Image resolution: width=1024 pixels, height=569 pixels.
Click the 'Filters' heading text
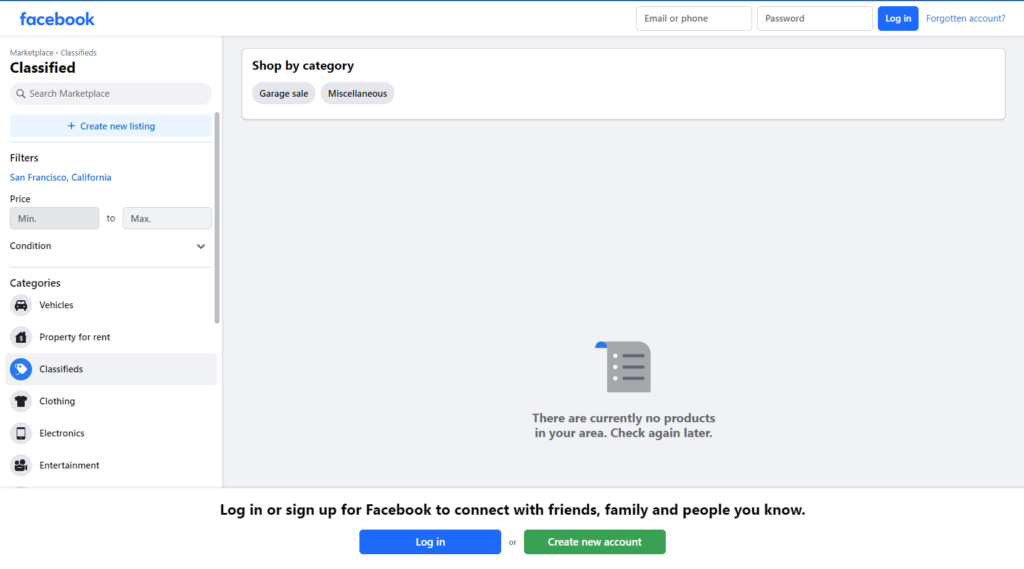tap(24, 158)
